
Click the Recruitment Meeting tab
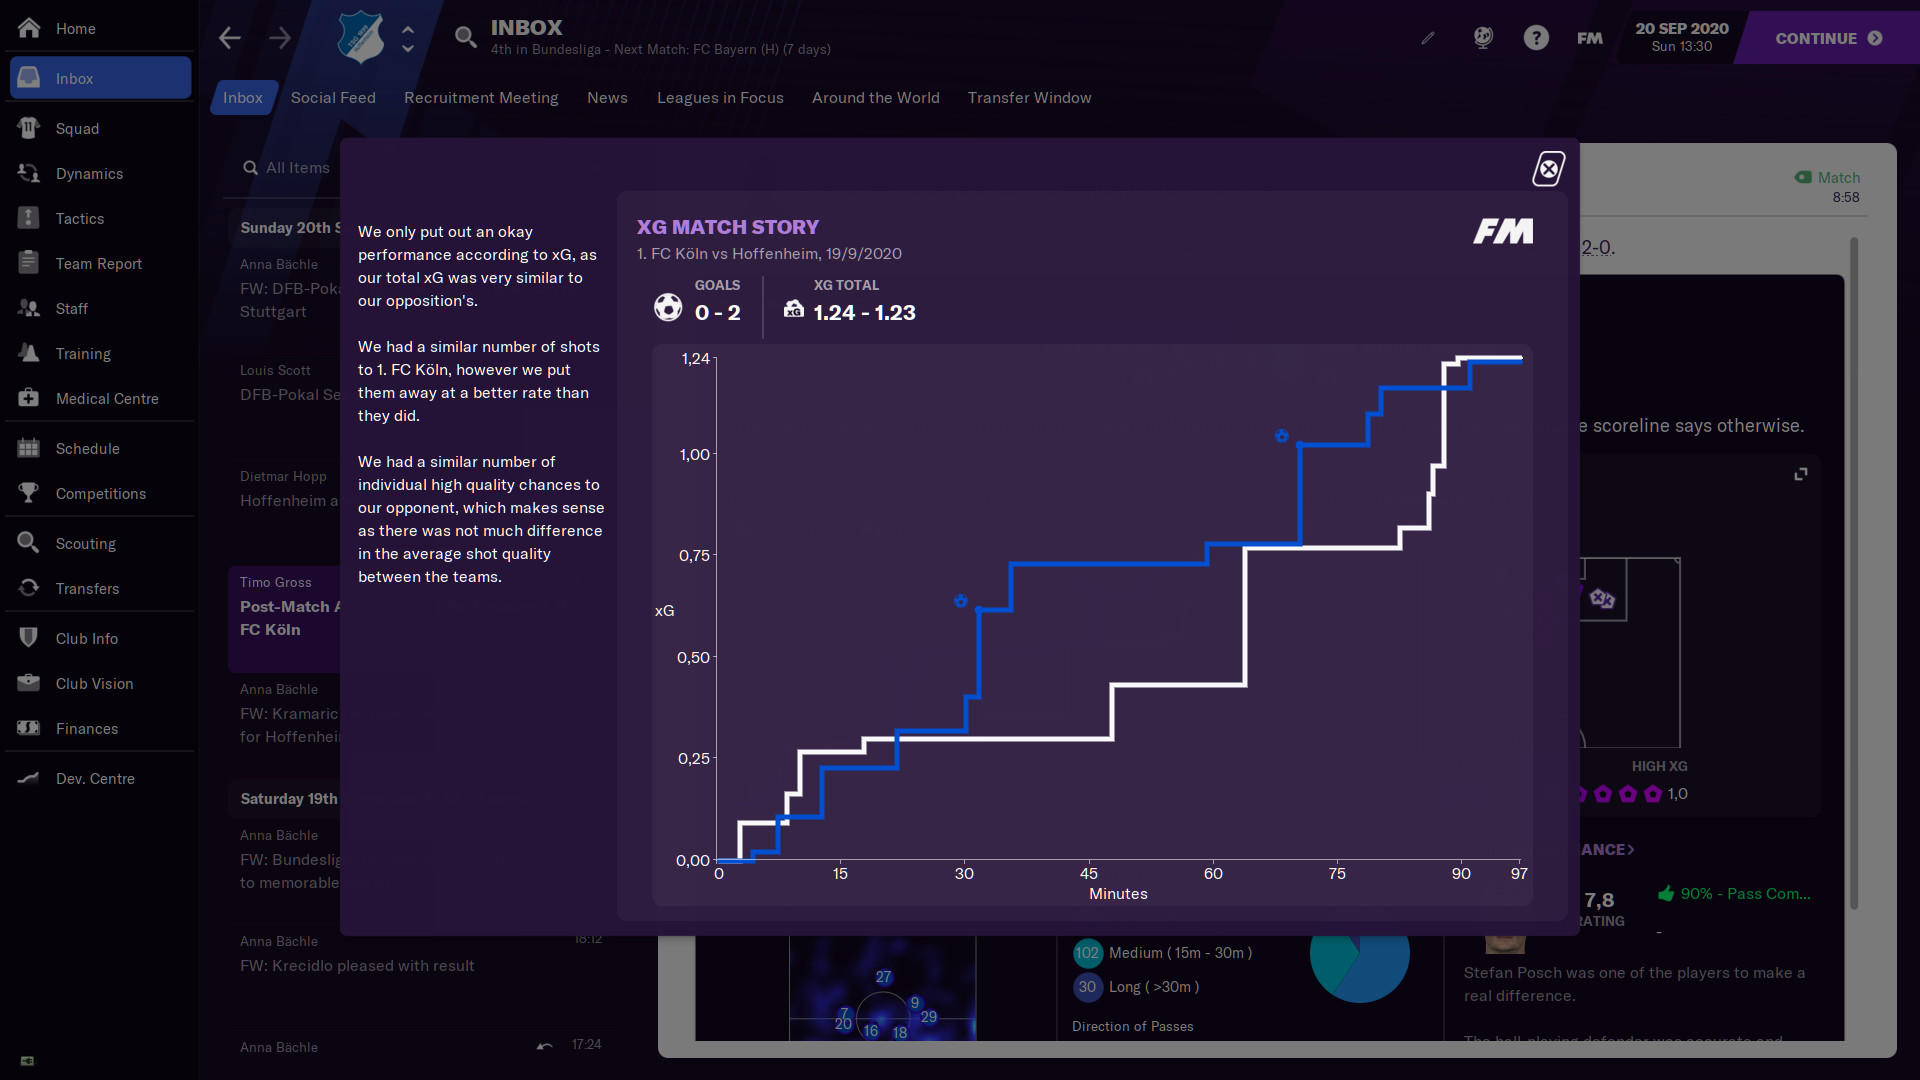[x=480, y=98]
